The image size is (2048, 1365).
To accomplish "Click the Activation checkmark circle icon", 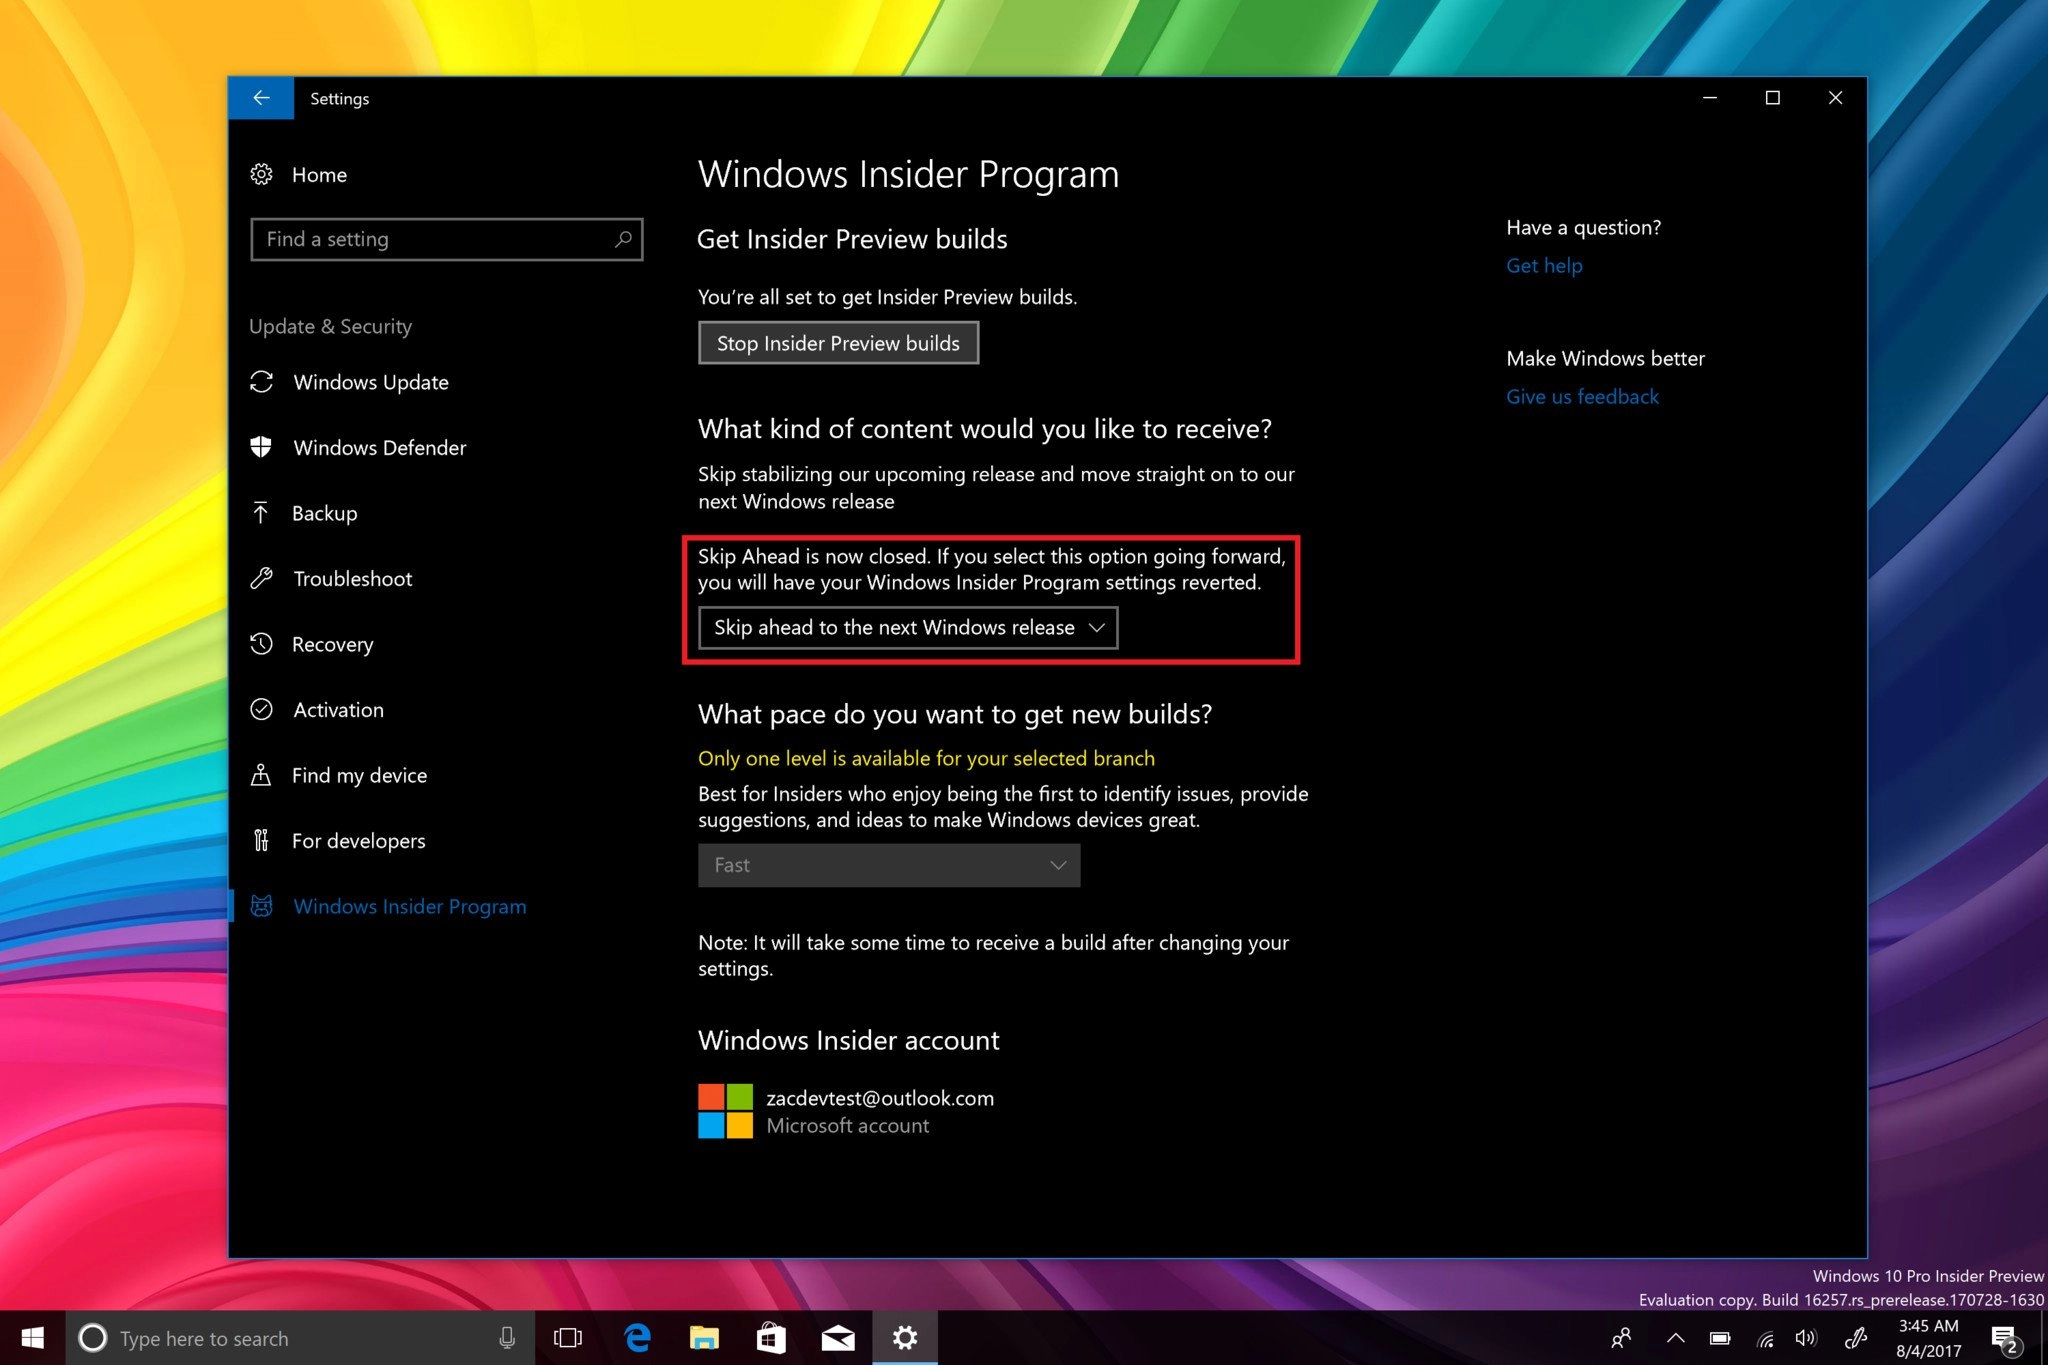I will (x=261, y=709).
